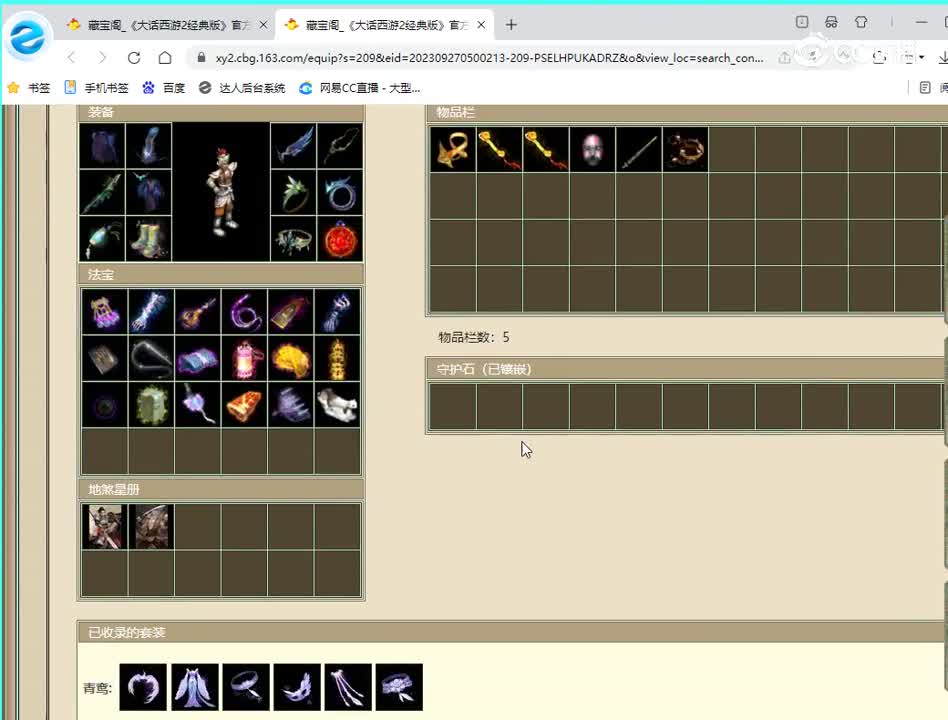Click the blue dragon ring equipment
Viewport: 948px width, 720px height.
pos(340,192)
